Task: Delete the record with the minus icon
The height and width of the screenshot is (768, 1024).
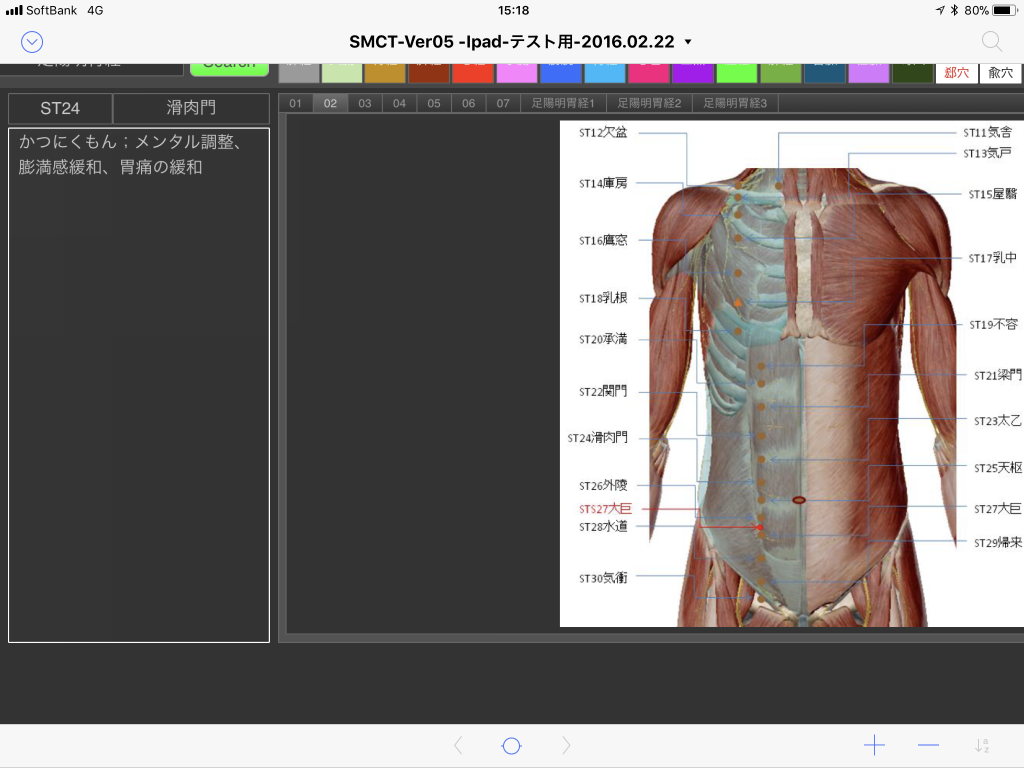Action: tap(928, 745)
